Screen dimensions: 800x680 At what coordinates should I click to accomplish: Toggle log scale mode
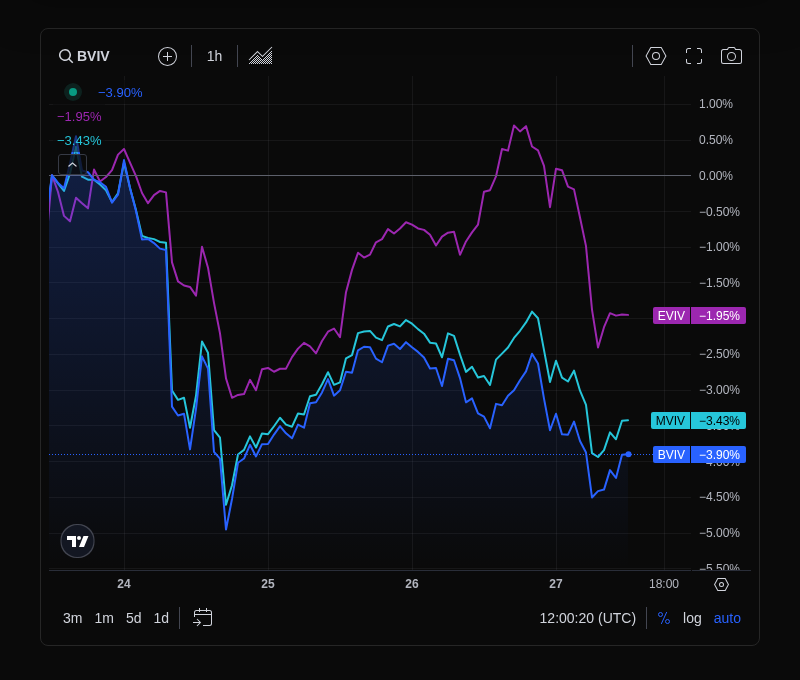(692, 618)
